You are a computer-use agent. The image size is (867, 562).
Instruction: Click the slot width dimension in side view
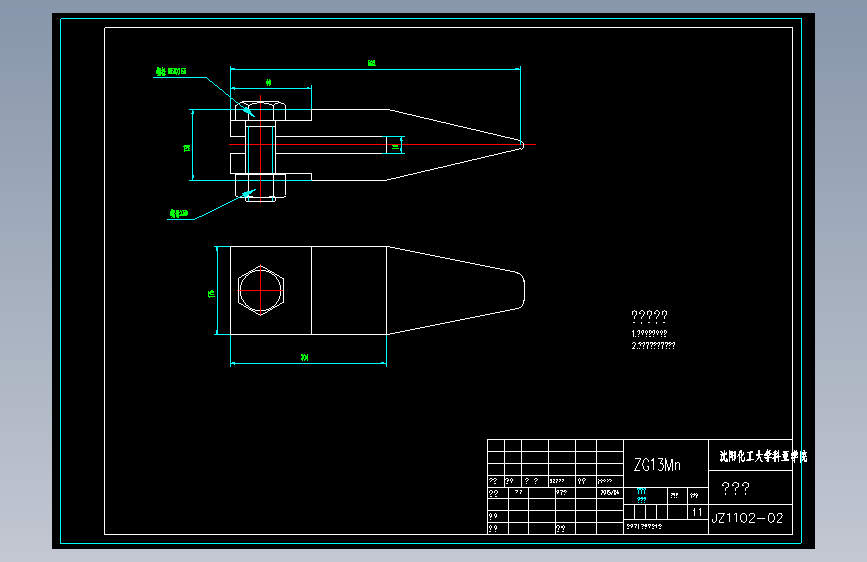[395, 147]
